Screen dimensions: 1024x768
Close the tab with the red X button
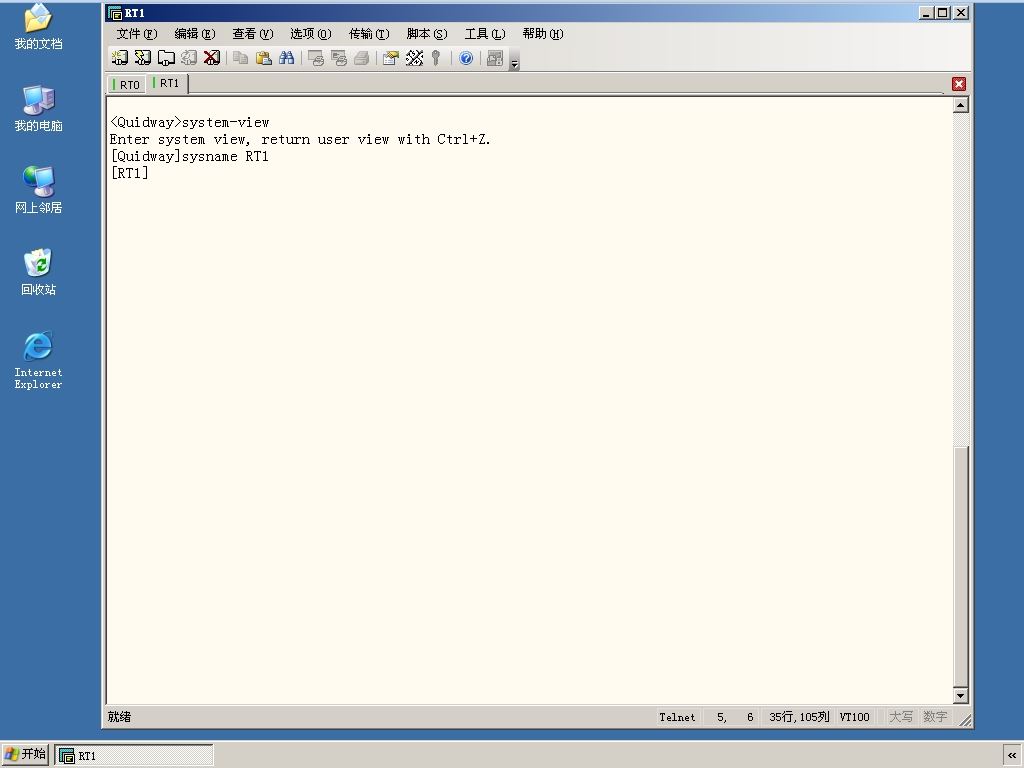coord(959,84)
